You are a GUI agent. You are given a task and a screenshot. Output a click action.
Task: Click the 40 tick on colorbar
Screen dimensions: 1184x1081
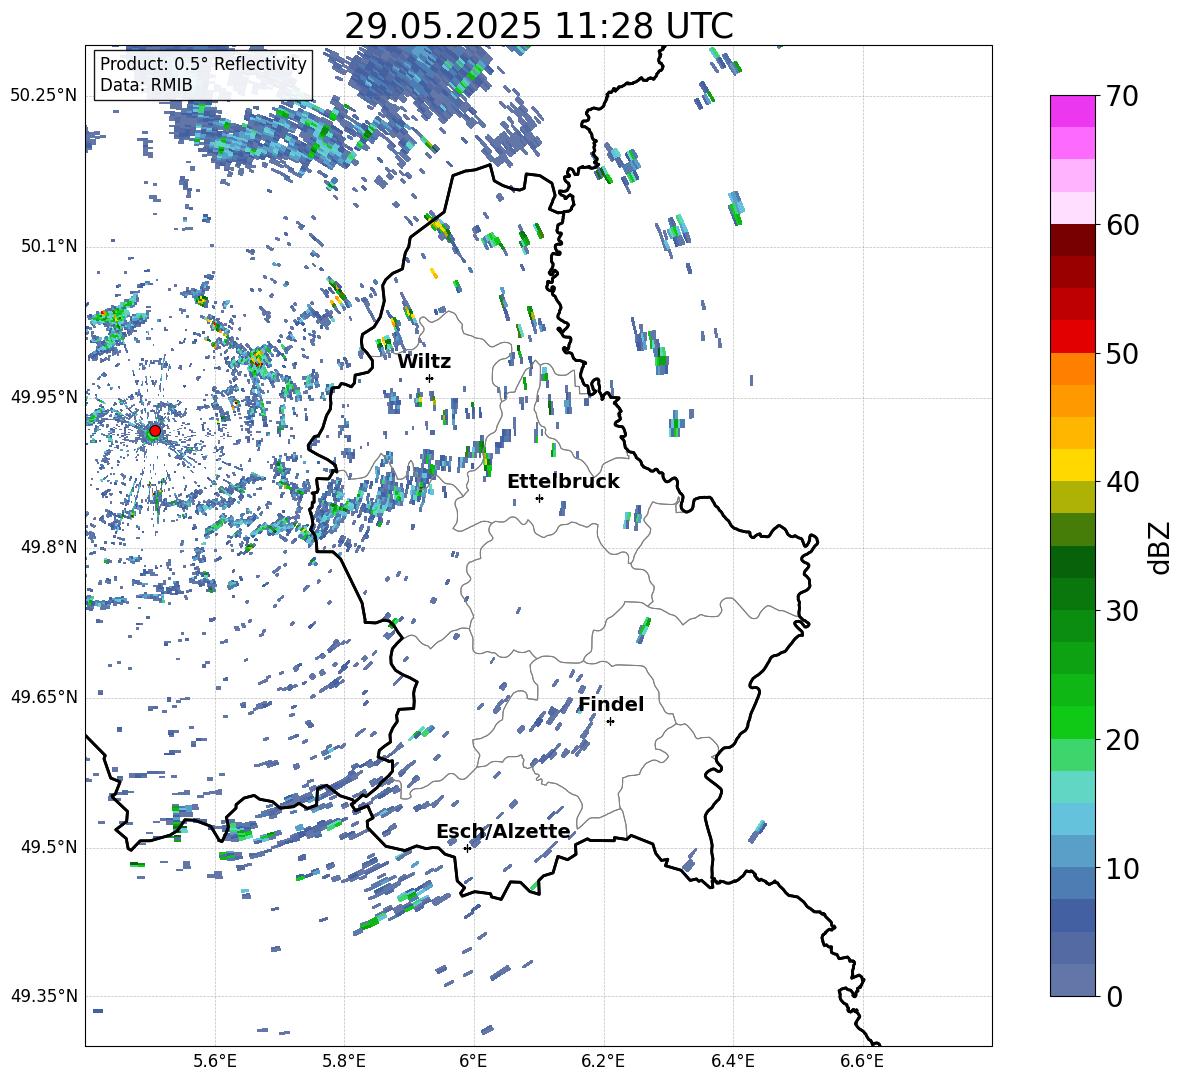coord(1122,482)
